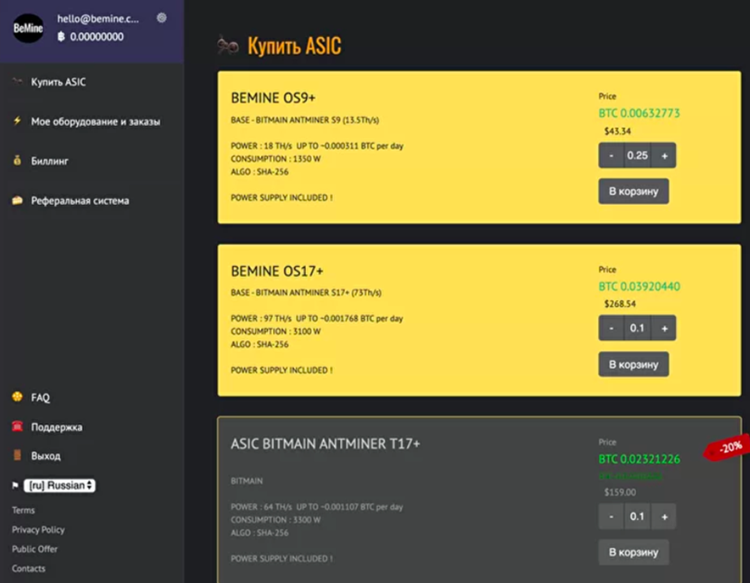Open the Public Offer link
Screen dimensions: 750x583
click(34, 549)
